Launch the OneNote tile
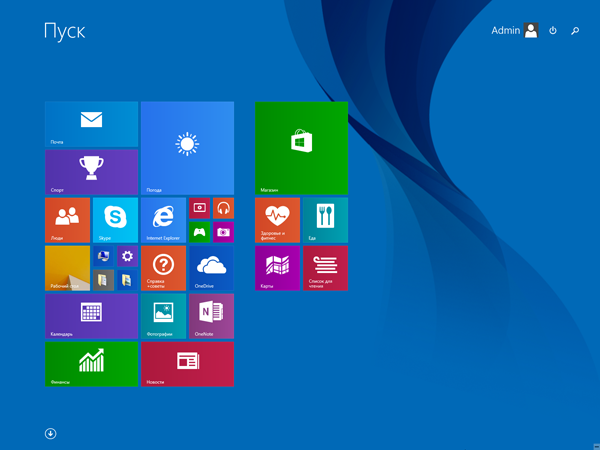 (x=212, y=316)
